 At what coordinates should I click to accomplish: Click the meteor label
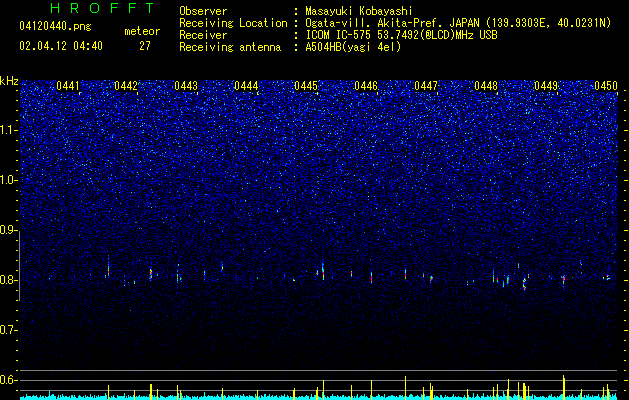142,31
